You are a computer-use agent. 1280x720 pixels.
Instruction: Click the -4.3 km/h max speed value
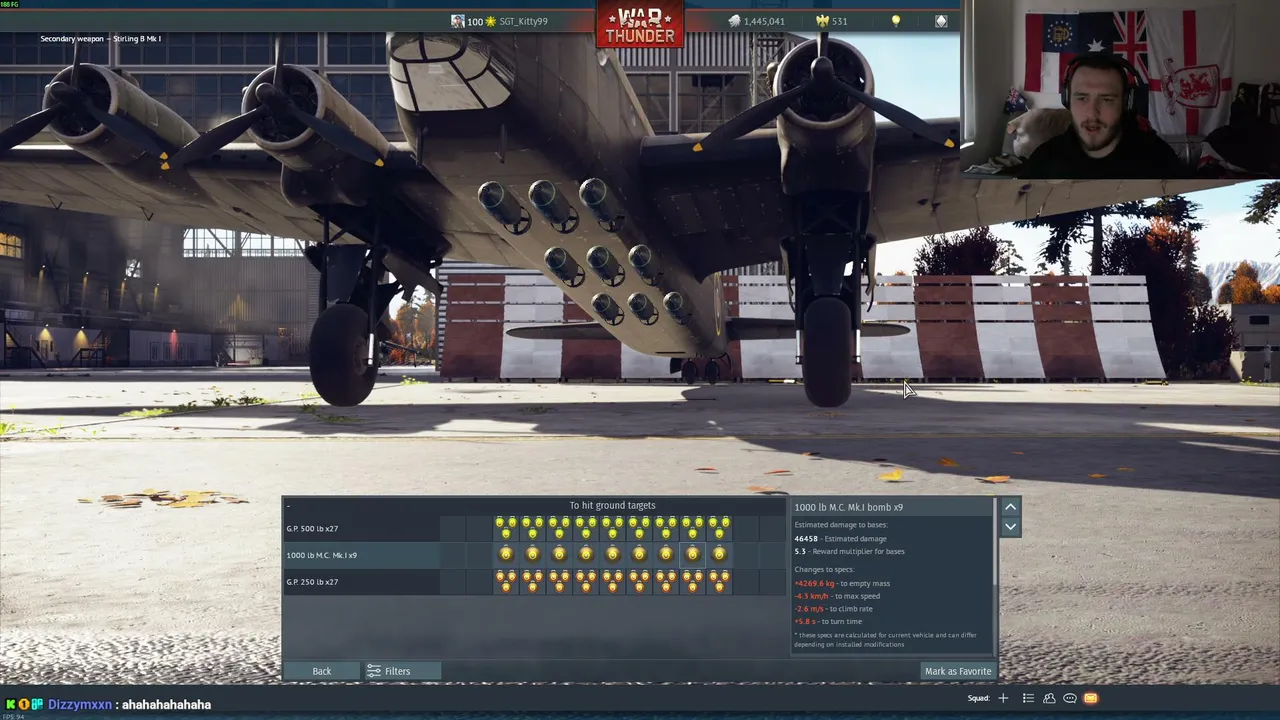(x=811, y=596)
